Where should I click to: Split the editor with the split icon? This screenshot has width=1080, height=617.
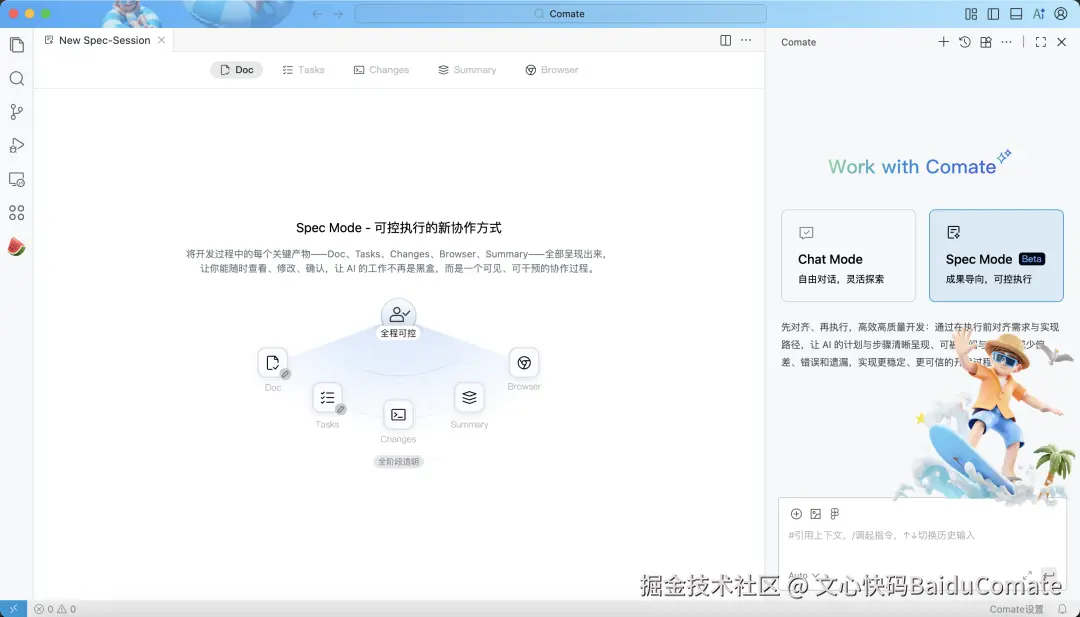(725, 41)
